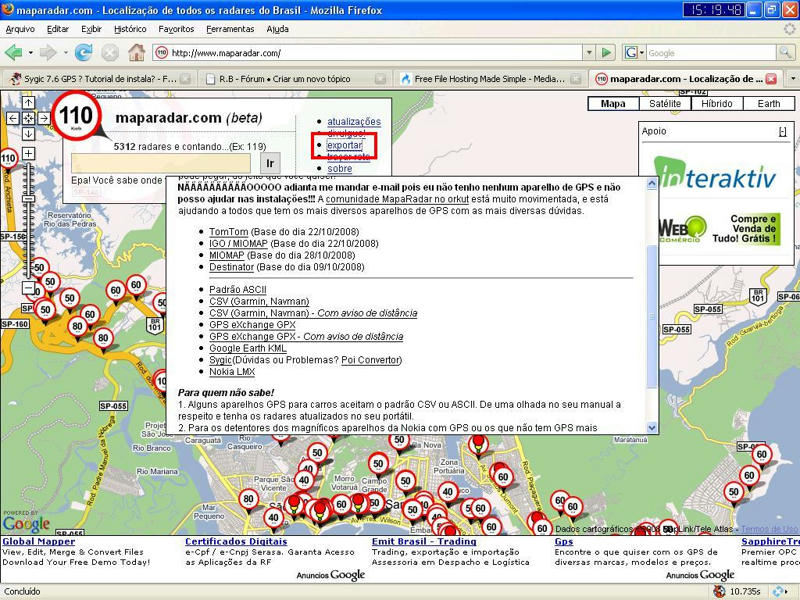Select the Padrão ASCII export format
The image size is (800, 600).
(238, 289)
